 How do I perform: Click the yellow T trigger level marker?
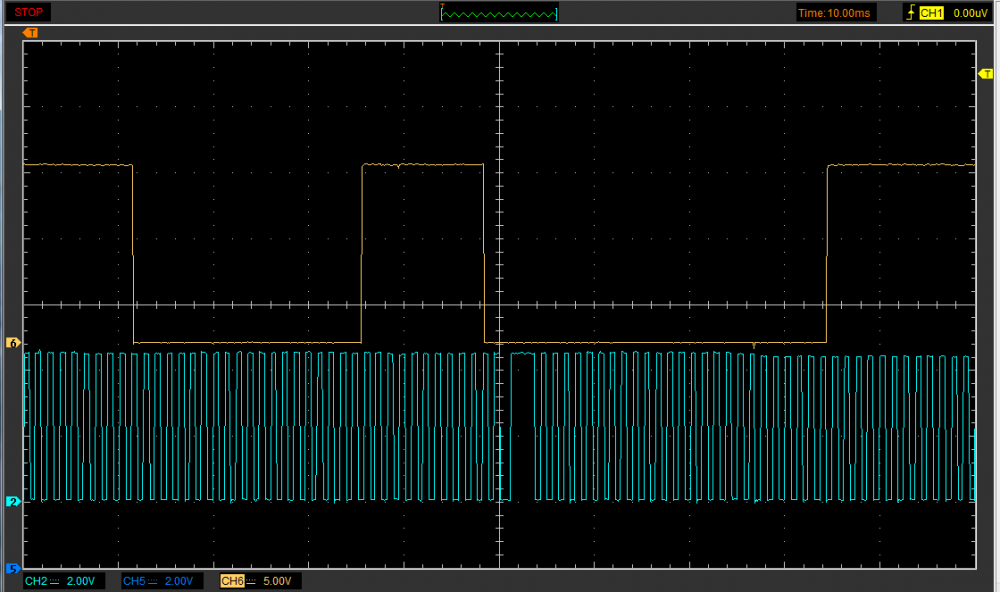pos(984,75)
